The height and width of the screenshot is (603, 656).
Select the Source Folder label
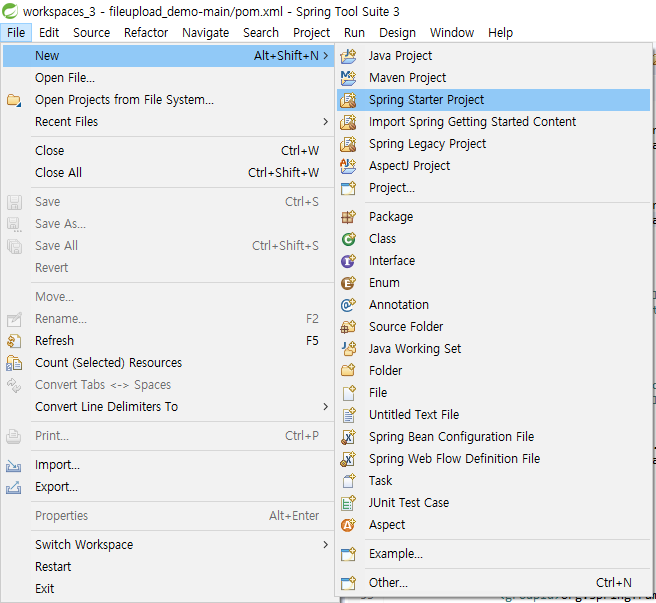pyautogui.click(x=406, y=327)
